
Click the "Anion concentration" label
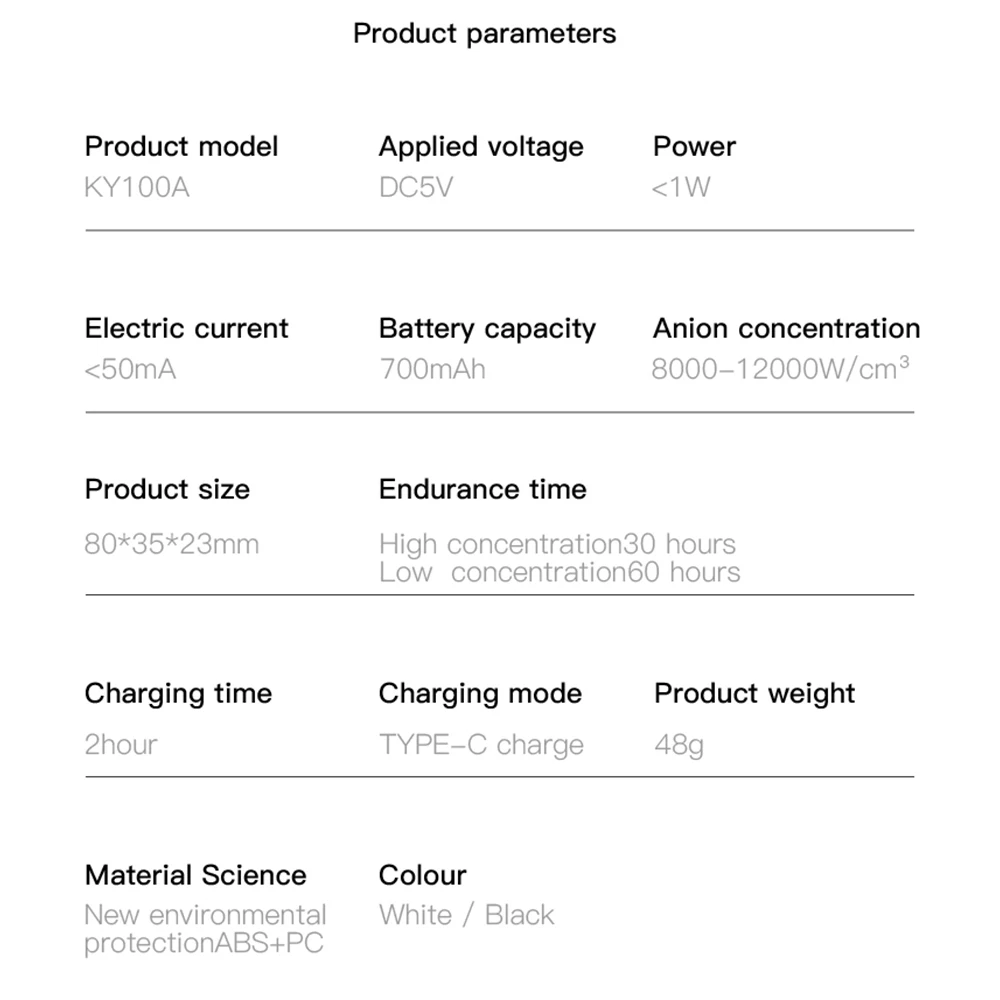tap(786, 328)
